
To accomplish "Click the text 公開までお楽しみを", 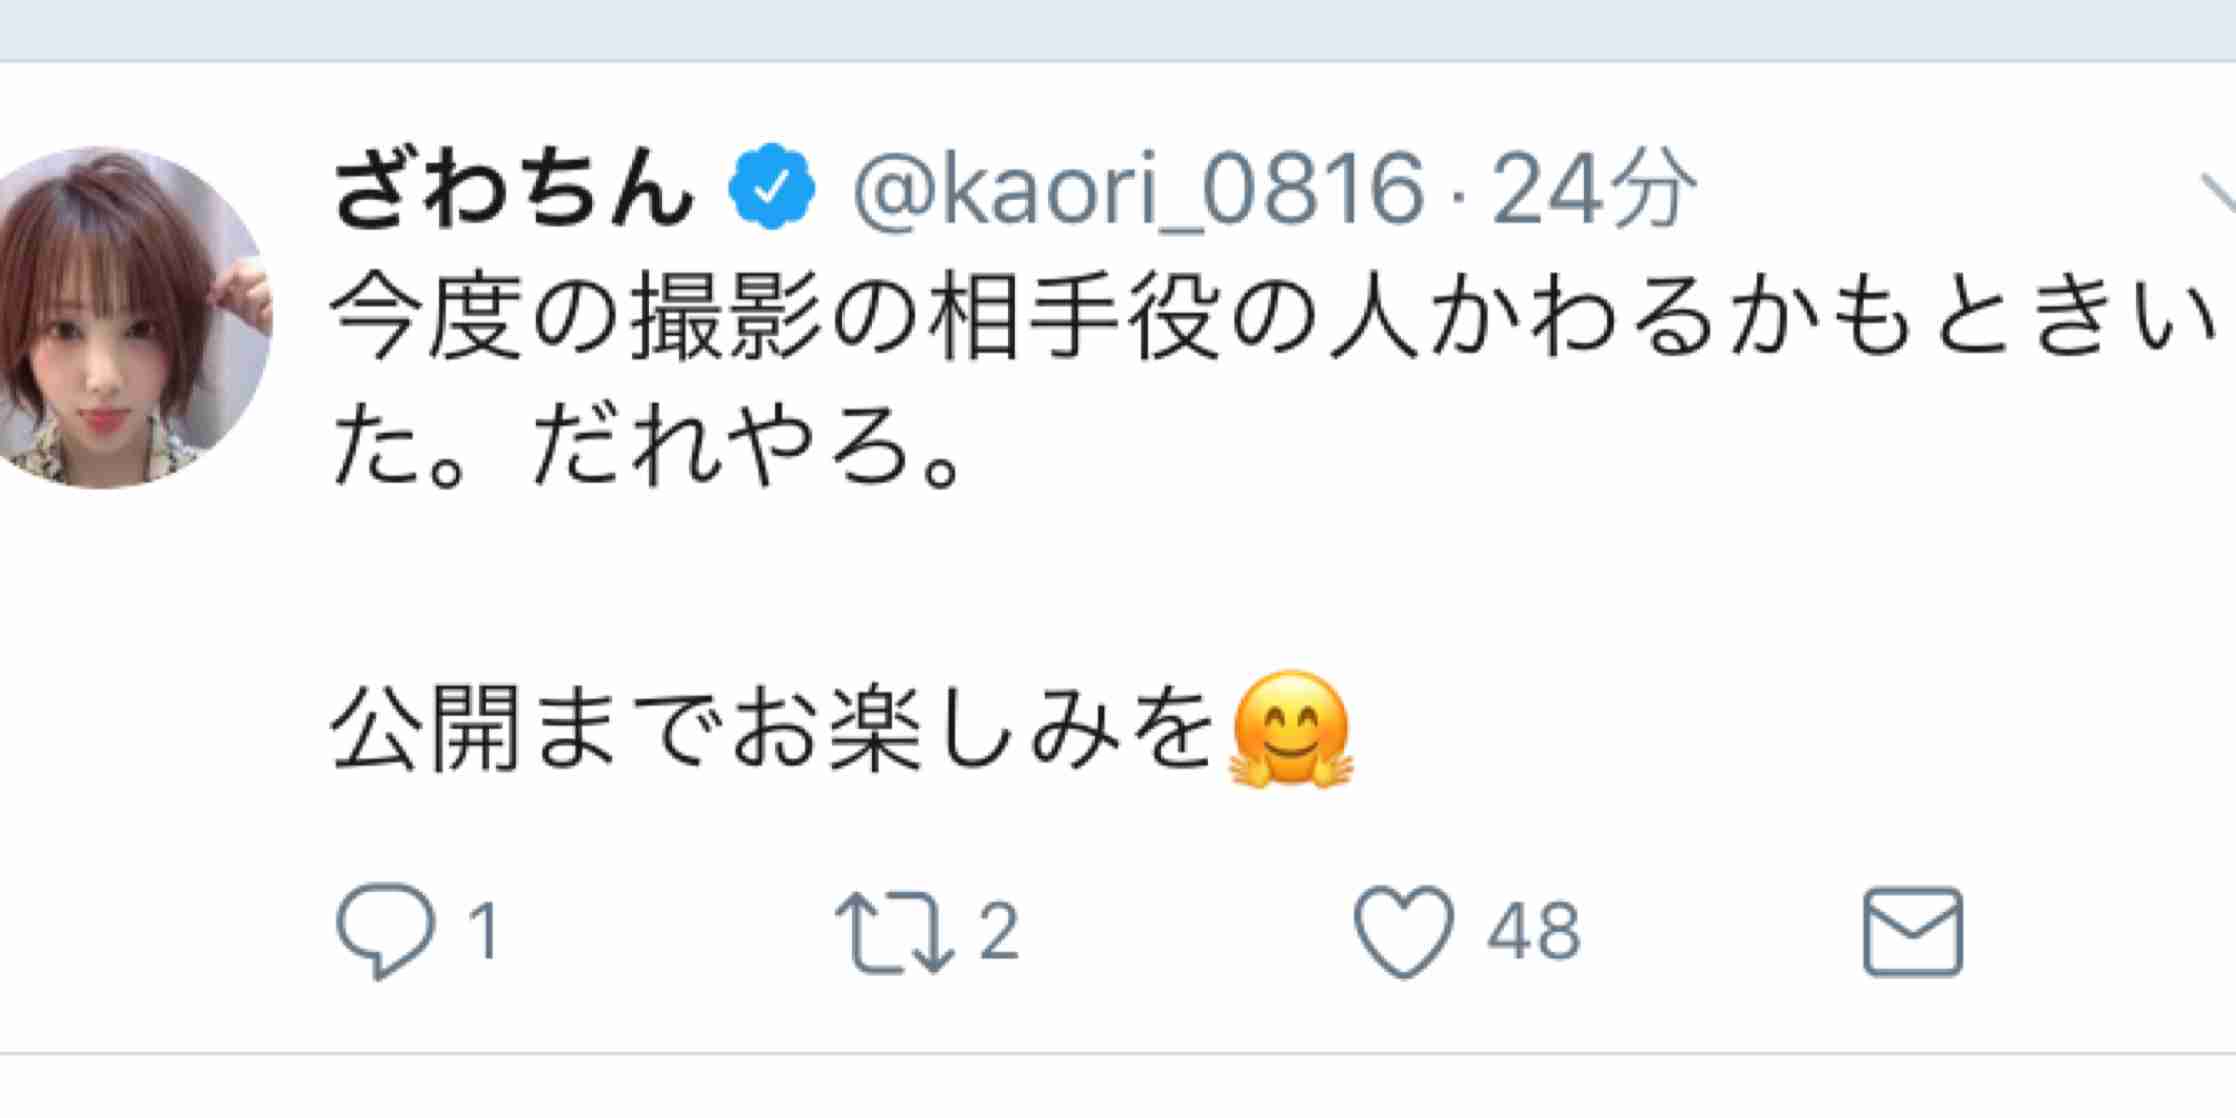I will pyautogui.click(x=772, y=729).
